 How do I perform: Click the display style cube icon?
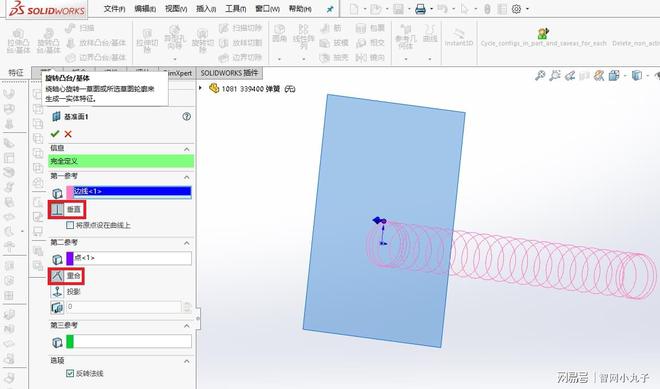pyautogui.click(x=636, y=75)
